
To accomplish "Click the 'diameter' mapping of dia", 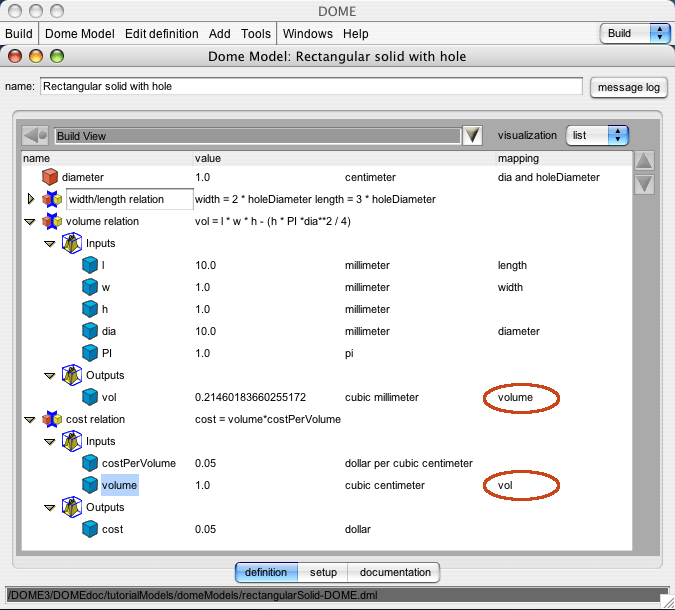I will click(x=518, y=331).
